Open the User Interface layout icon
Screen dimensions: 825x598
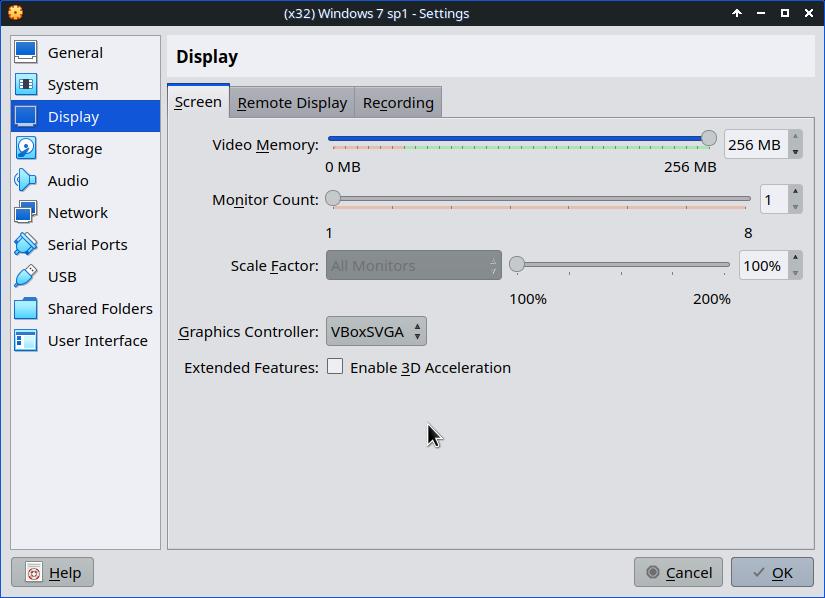coord(25,341)
